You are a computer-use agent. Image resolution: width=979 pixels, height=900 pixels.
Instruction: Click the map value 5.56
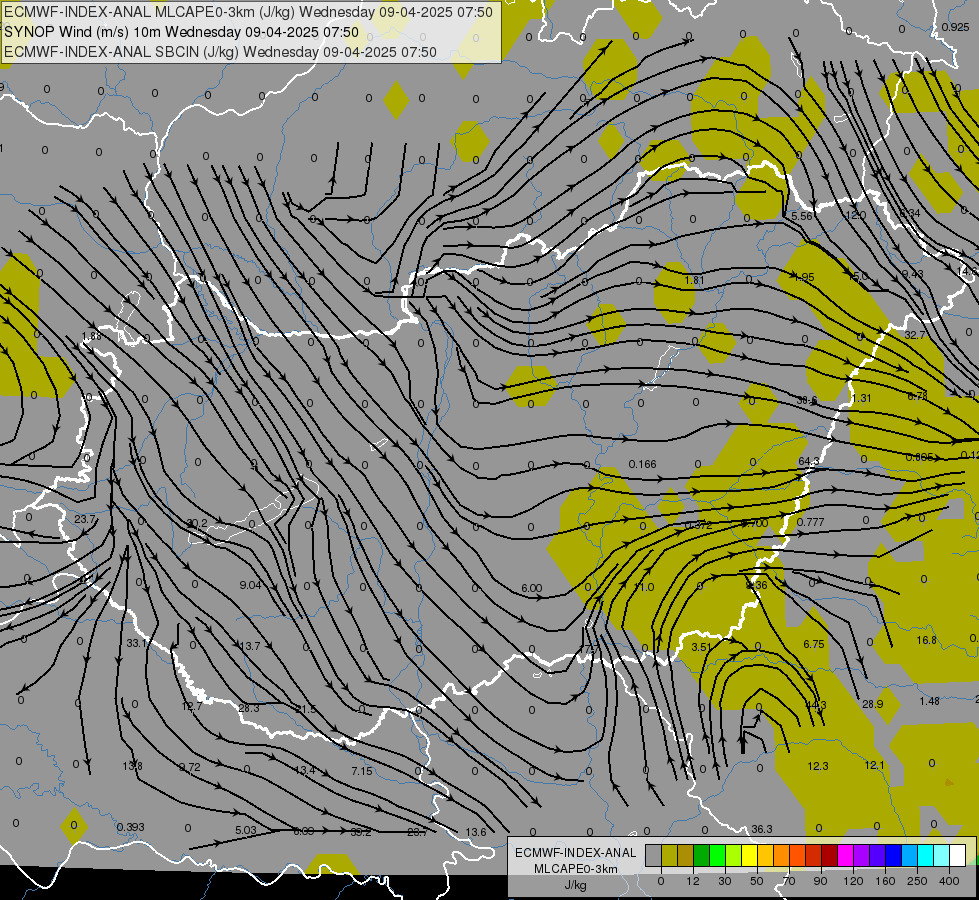(802, 216)
